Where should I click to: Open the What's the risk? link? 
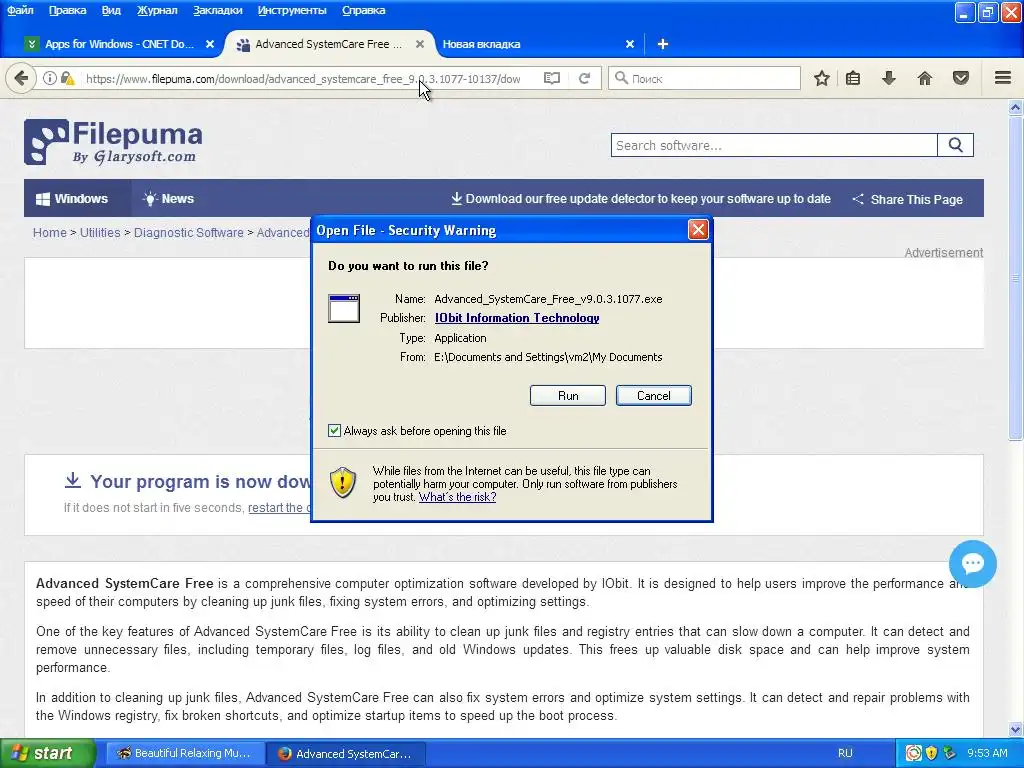[x=457, y=497]
